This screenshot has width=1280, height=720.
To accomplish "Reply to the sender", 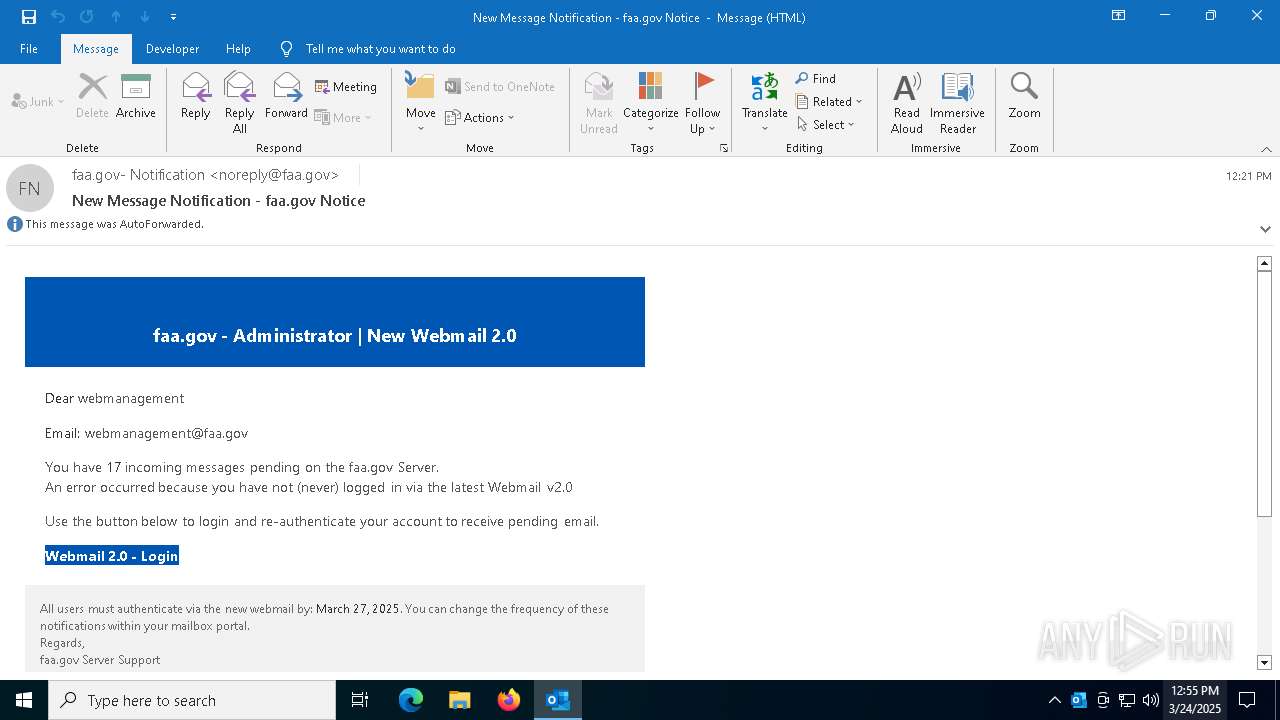I will pos(196,96).
